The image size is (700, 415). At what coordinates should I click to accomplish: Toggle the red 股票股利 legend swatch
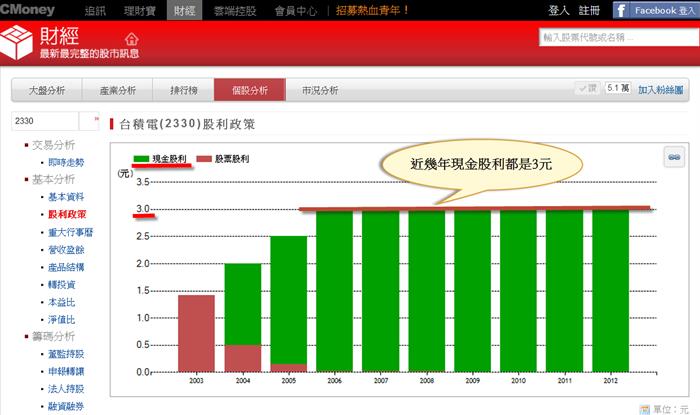[x=204, y=159]
